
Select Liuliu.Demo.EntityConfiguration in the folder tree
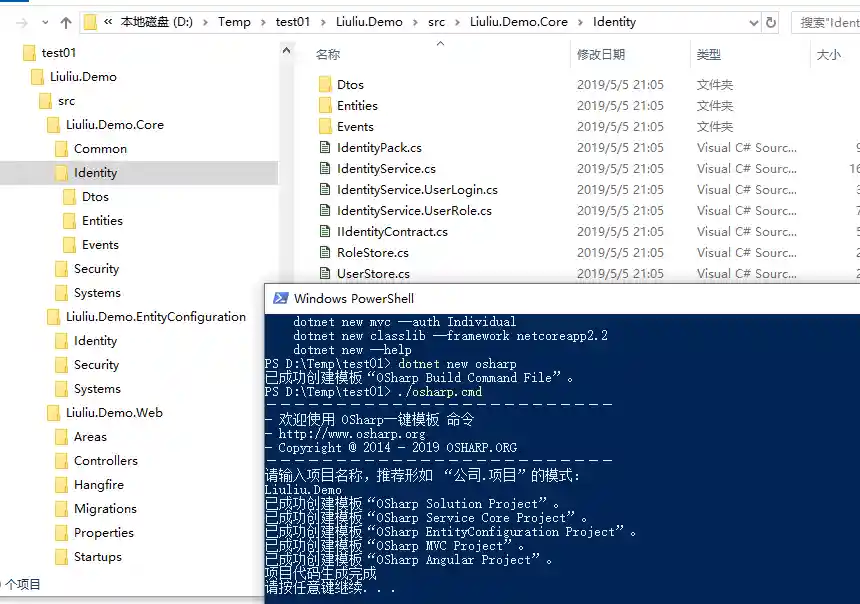[155, 317]
